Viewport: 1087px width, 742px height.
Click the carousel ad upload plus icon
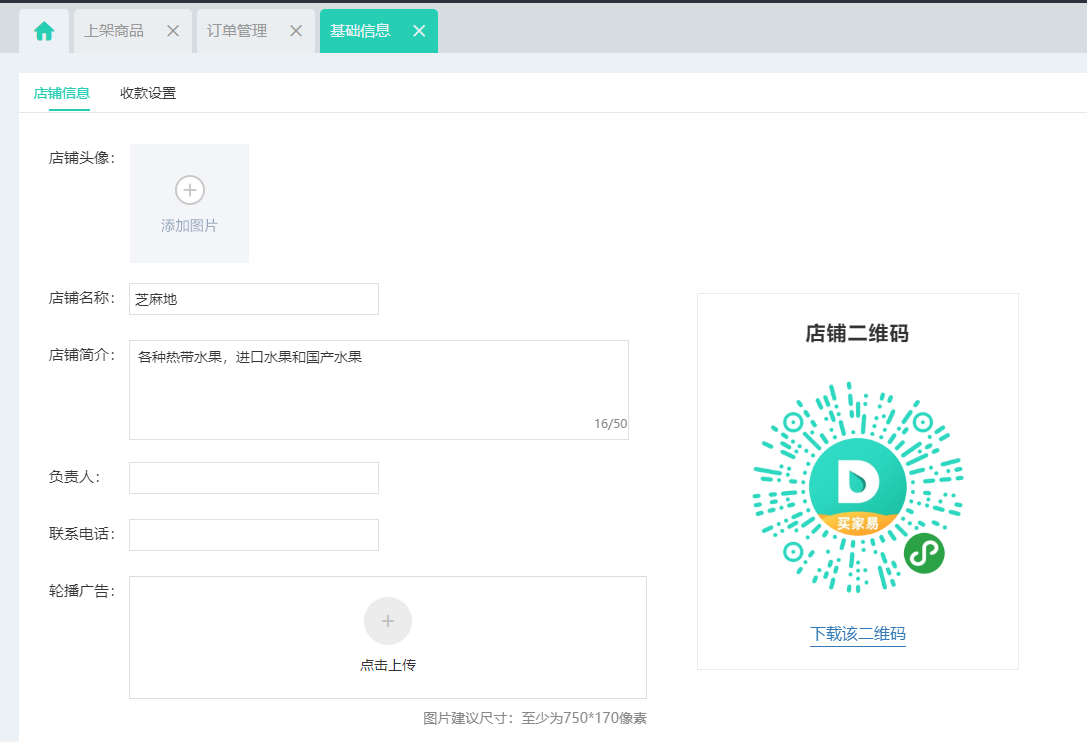(388, 621)
